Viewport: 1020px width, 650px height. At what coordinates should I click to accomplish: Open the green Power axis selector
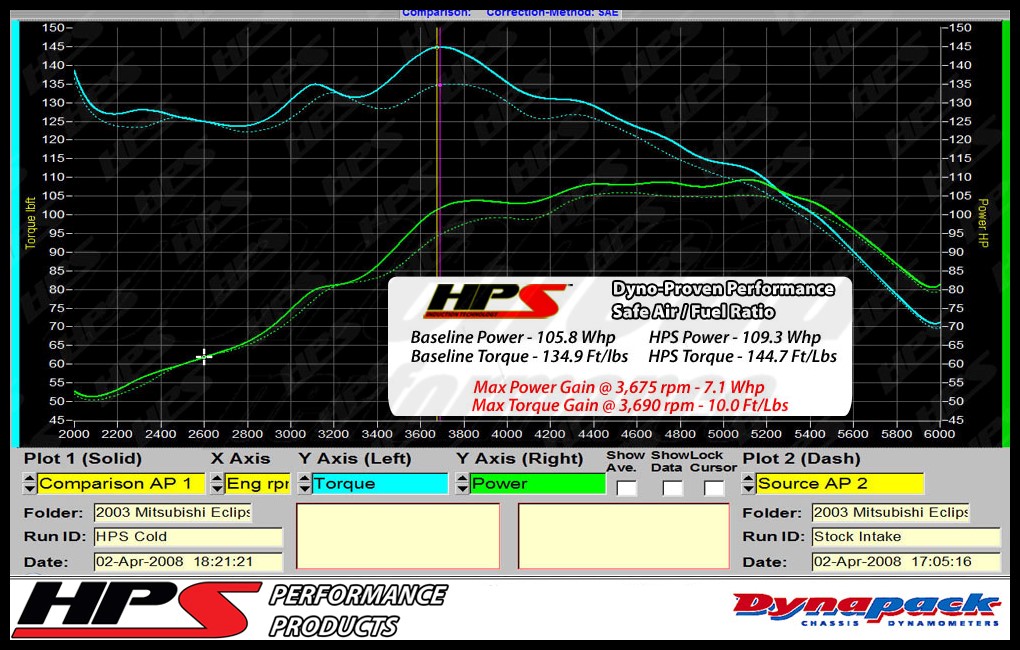[x=537, y=483]
